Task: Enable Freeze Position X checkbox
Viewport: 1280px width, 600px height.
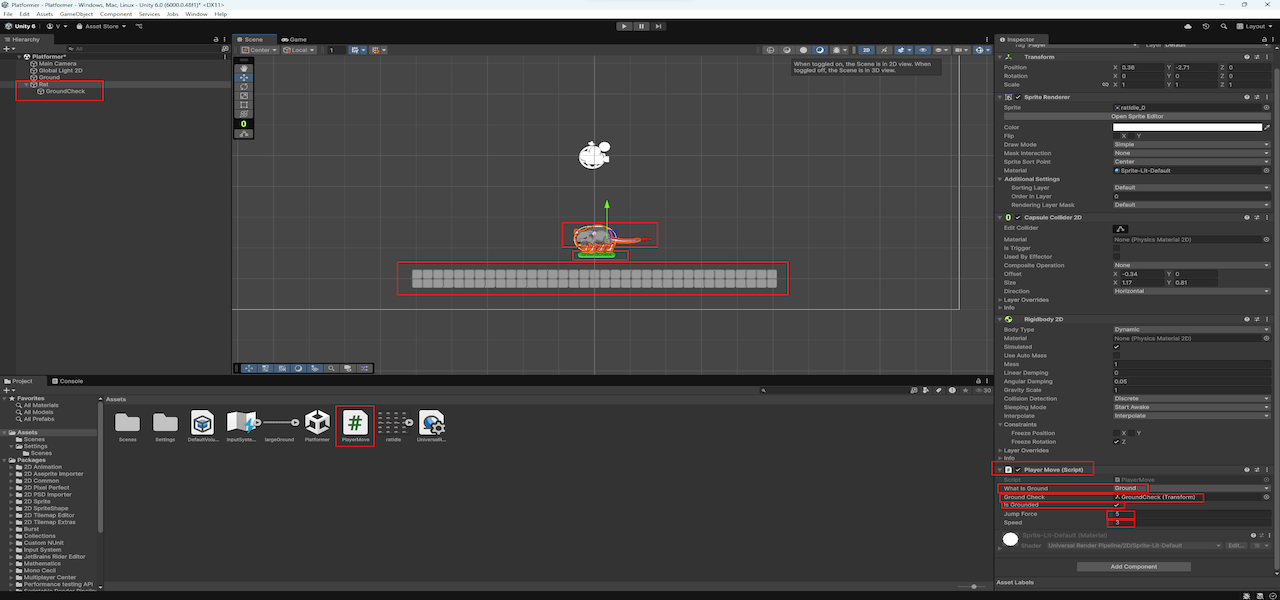Action: click(x=1117, y=433)
